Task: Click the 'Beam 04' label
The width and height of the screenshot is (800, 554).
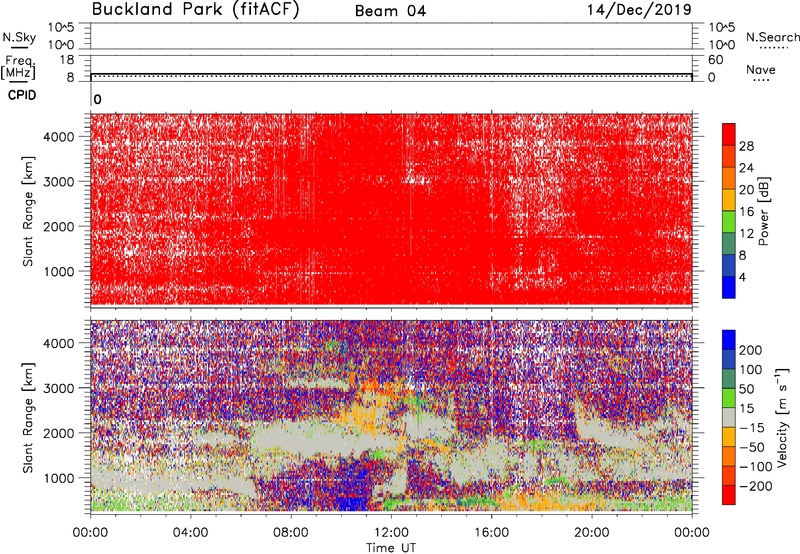Action: (x=390, y=11)
